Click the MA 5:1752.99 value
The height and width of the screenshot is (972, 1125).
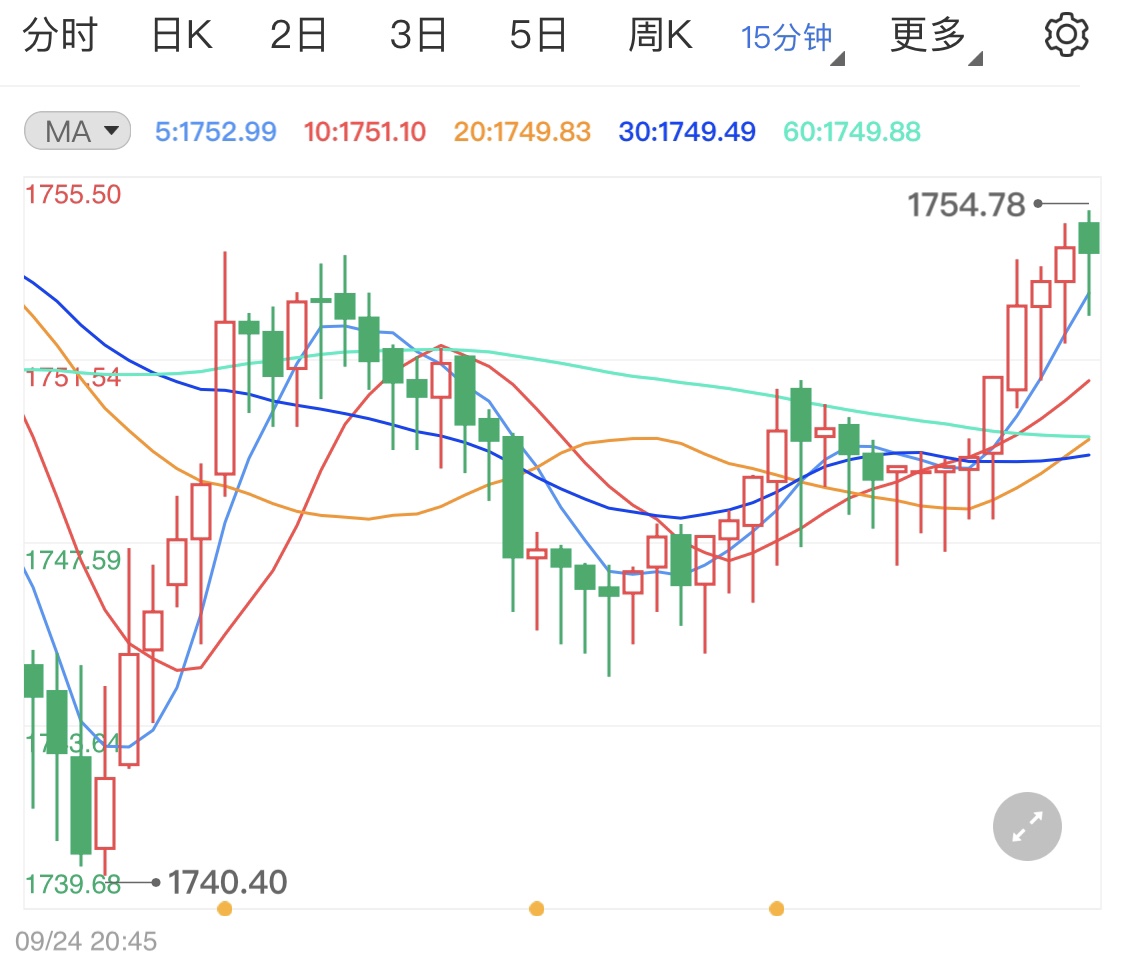[x=215, y=132]
